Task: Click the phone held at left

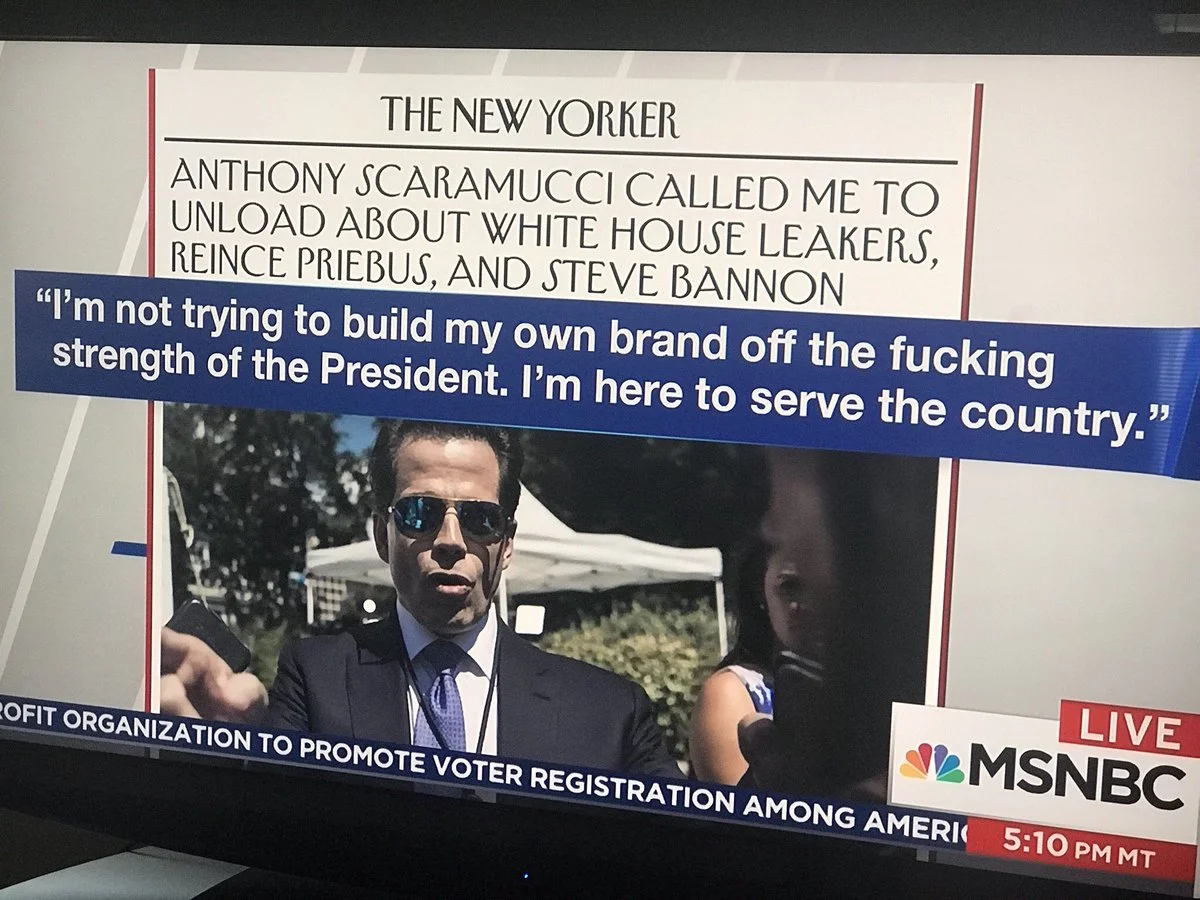Action: (207, 633)
